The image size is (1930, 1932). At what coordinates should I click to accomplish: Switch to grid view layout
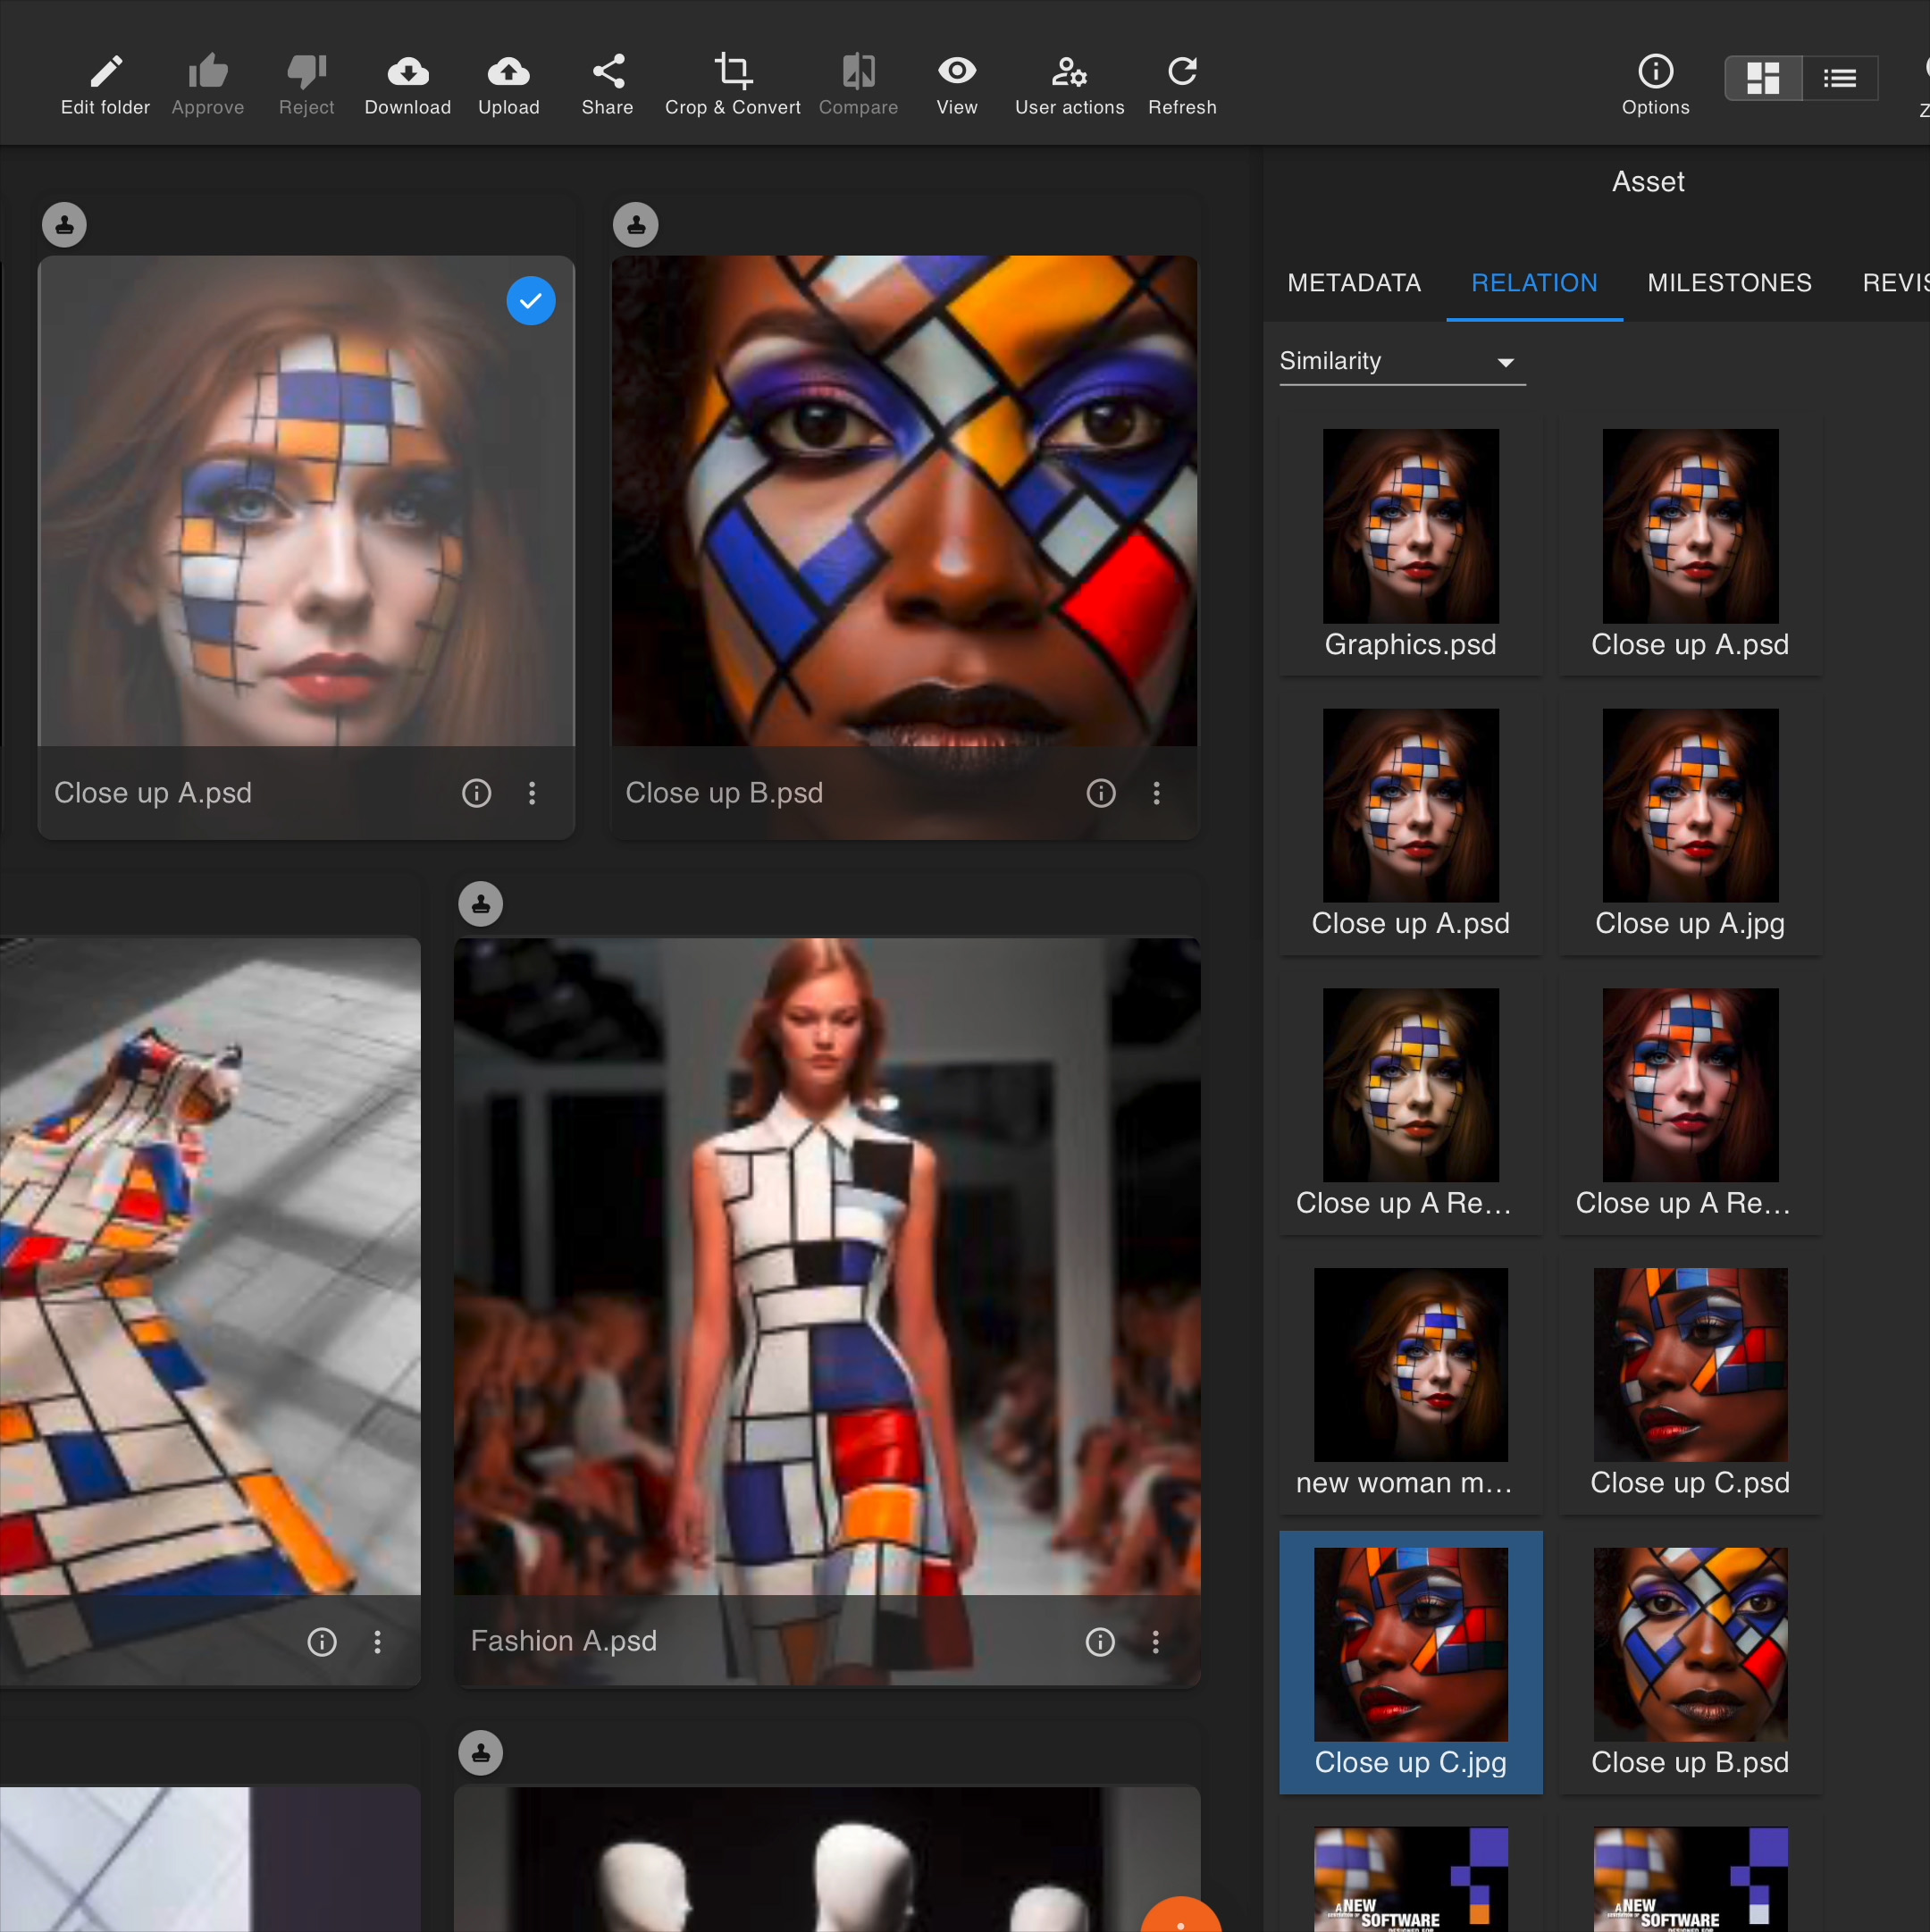1763,78
